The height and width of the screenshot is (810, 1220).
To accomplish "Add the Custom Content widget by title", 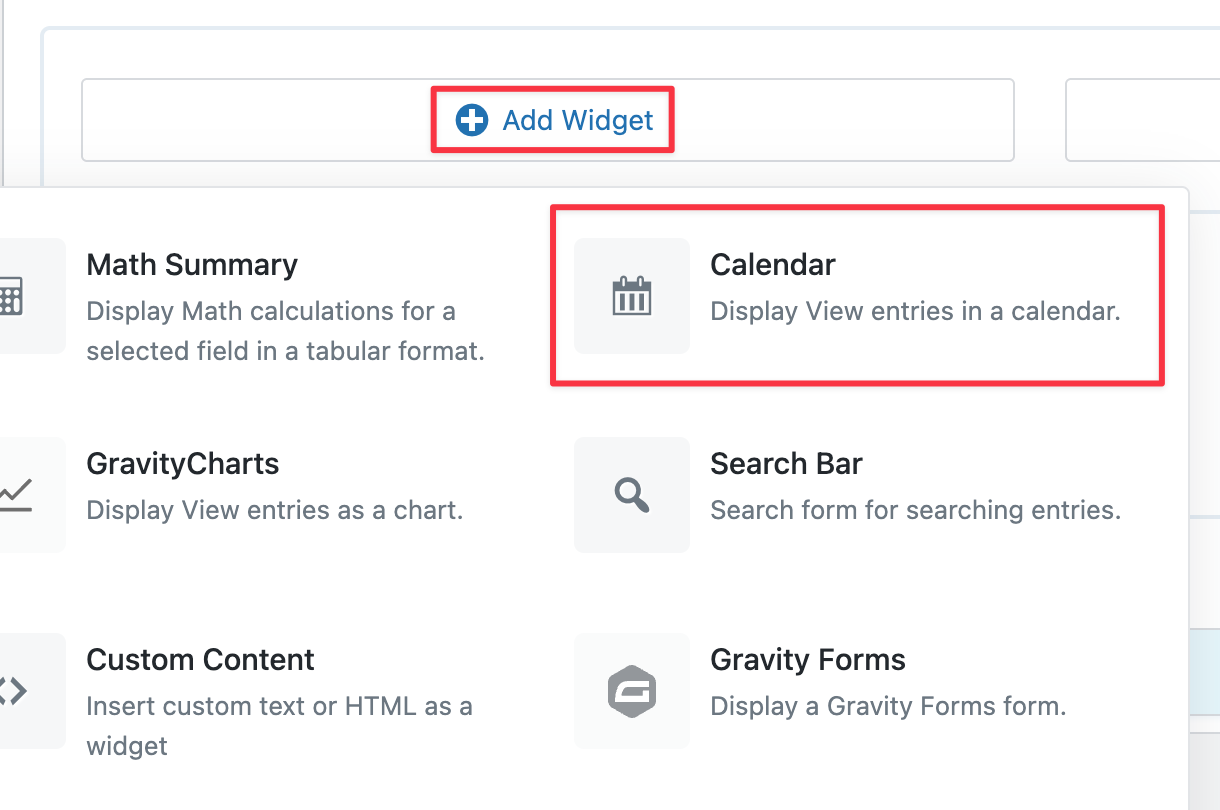I will coord(200,660).
